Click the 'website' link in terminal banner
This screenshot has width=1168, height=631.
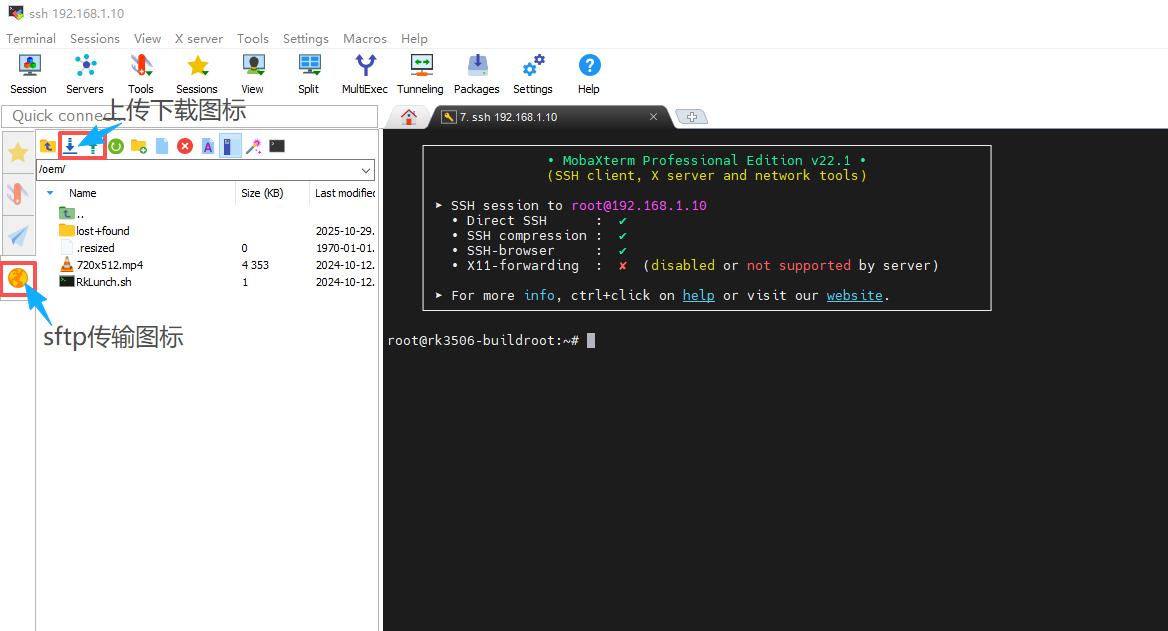[x=854, y=296]
